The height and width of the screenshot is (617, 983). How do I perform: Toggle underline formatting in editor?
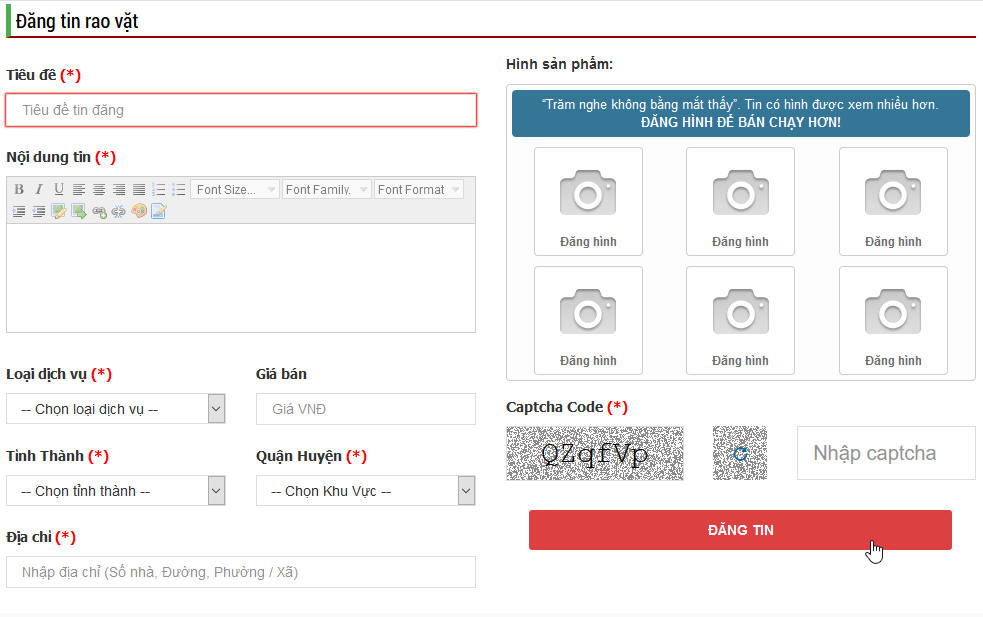point(59,189)
